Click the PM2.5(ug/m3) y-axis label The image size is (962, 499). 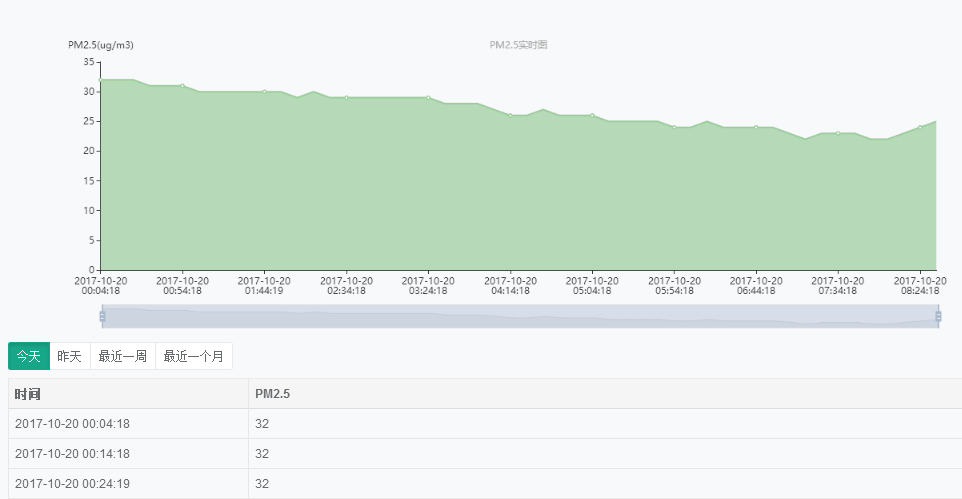(x=101, y=45)
